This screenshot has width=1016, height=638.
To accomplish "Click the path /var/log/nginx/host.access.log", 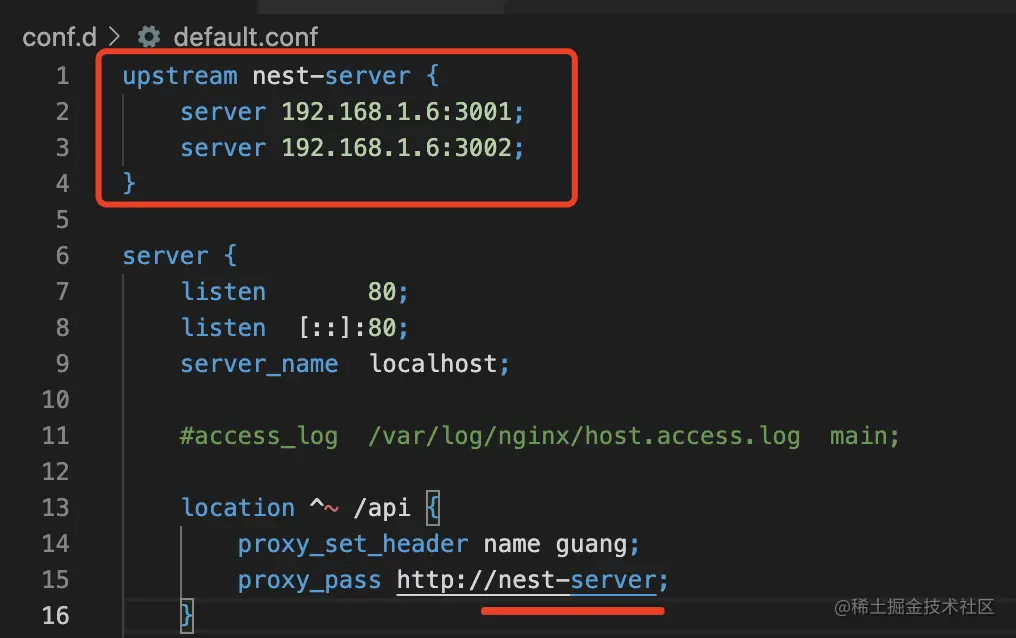I will 584,436.
